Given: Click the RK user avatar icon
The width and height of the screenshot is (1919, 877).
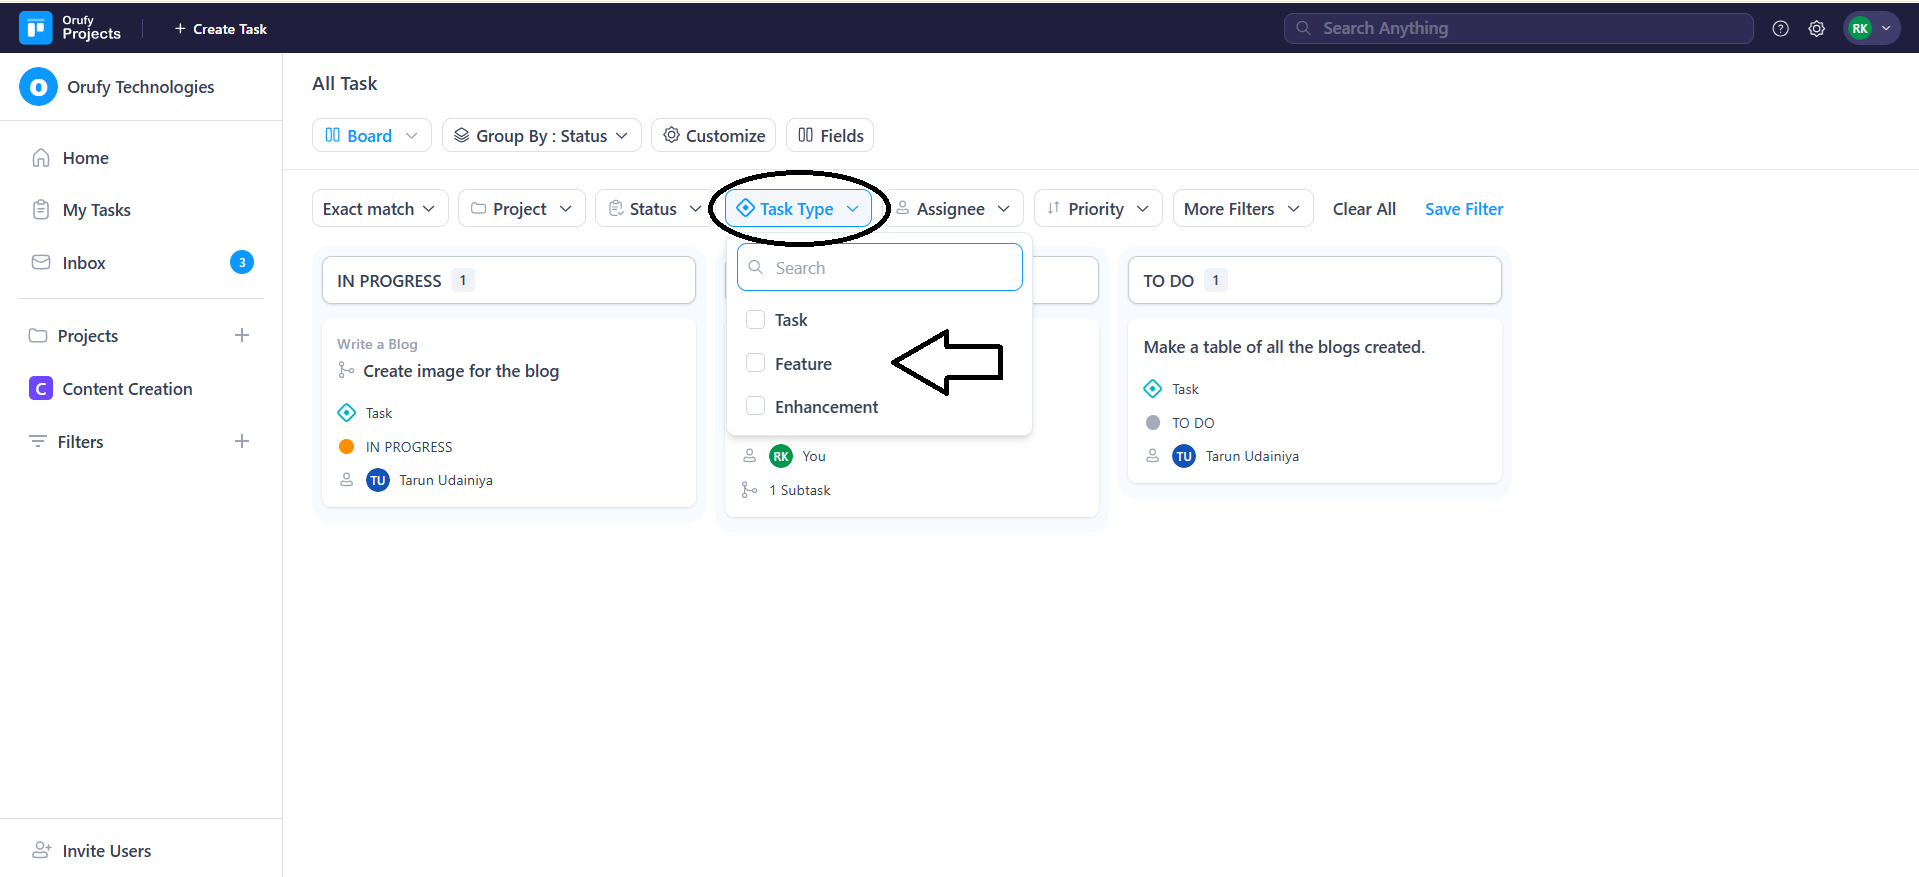Looking at the screenshot, I should click(1859, 29).
